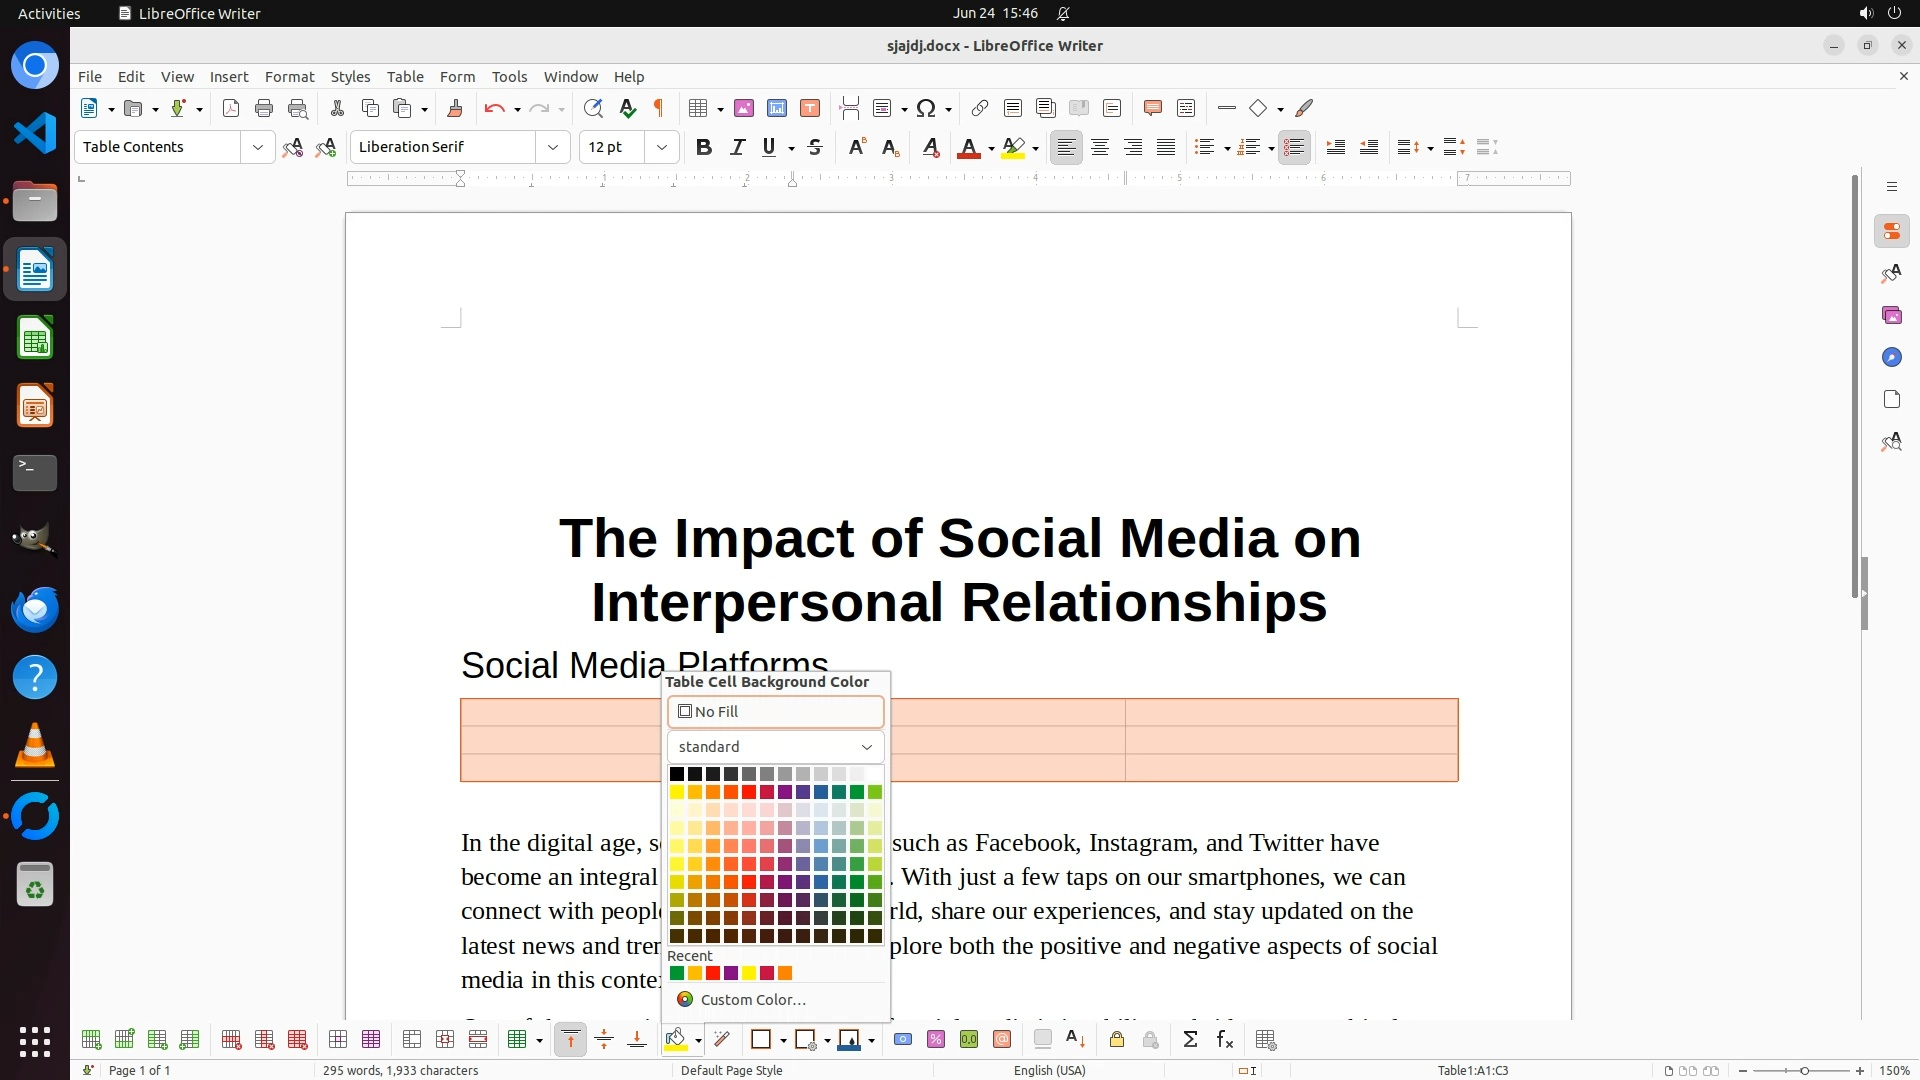Viewport: 1920px width, 1080px height.
Task: Click the Insert Special Character icon
Action: (x=926, y=108)
